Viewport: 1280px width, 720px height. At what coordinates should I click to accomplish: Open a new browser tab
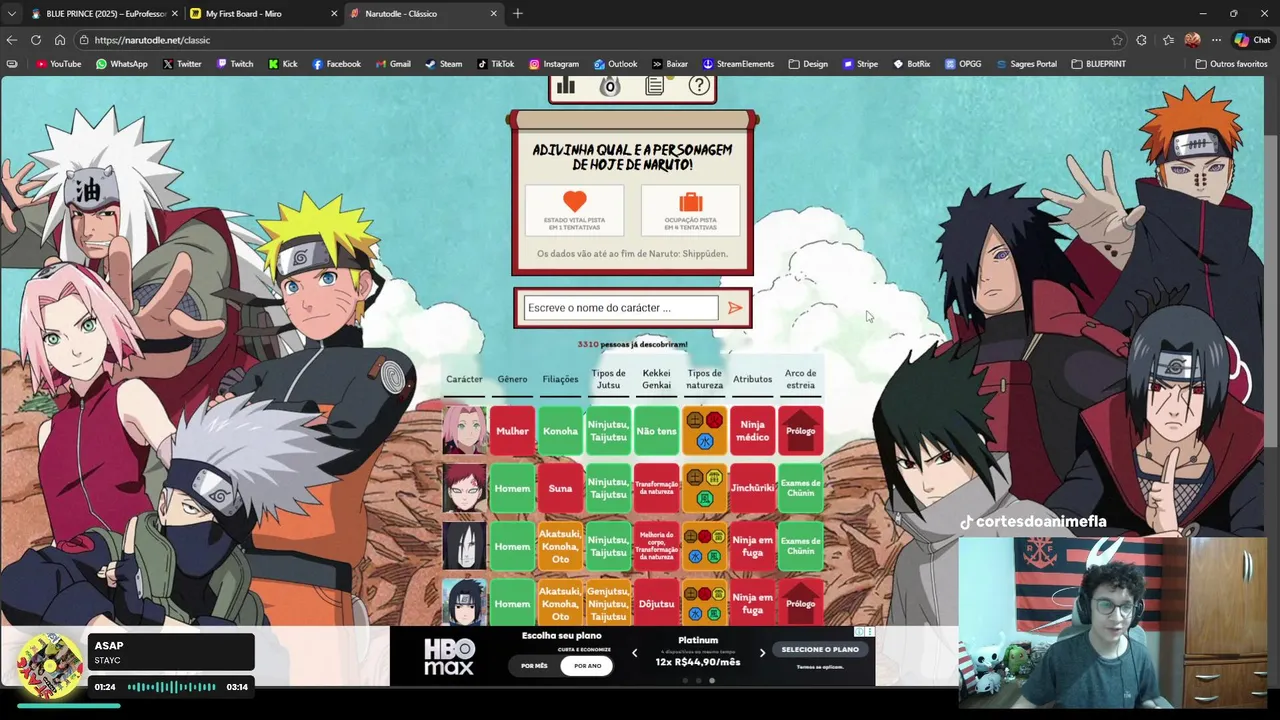click(x=517, y=14)
